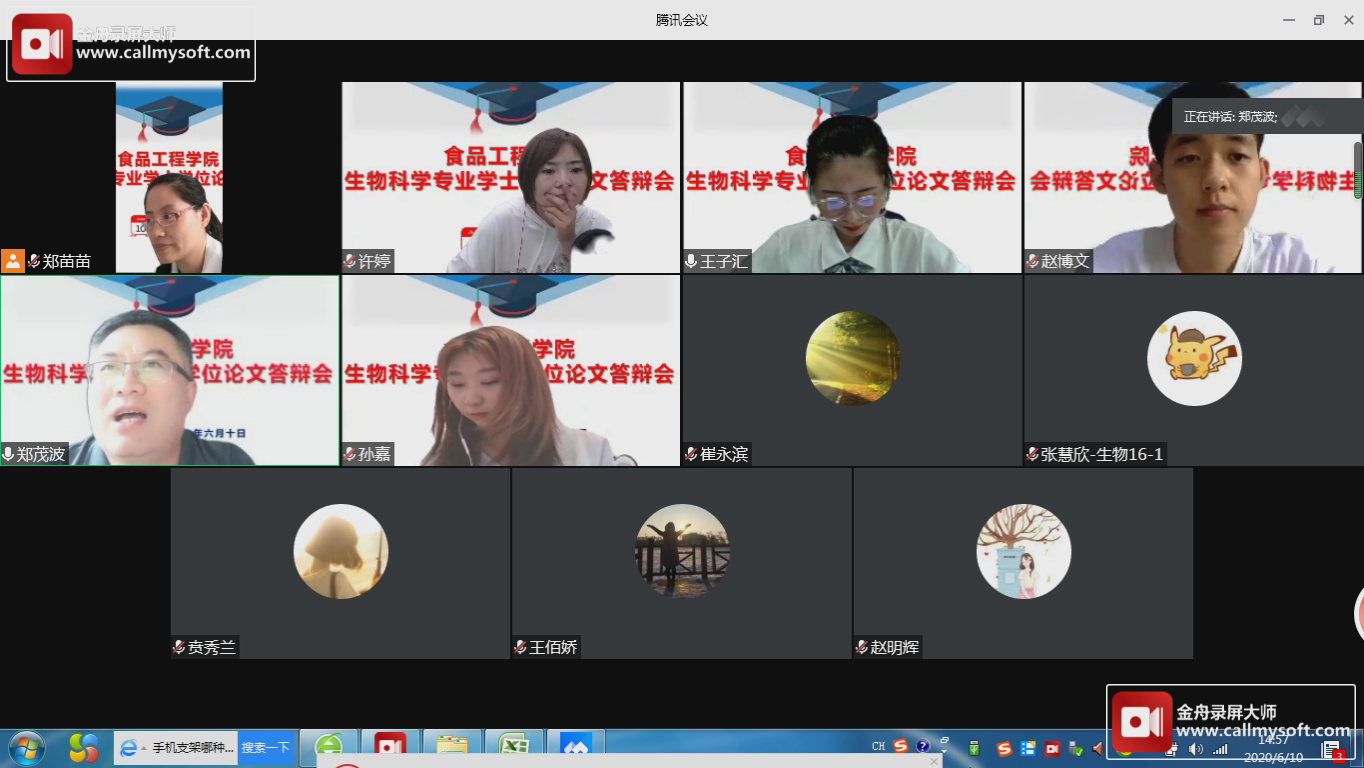Click the blue help question mark tray icon
The image size is (1364, 768).
point(923,746)
